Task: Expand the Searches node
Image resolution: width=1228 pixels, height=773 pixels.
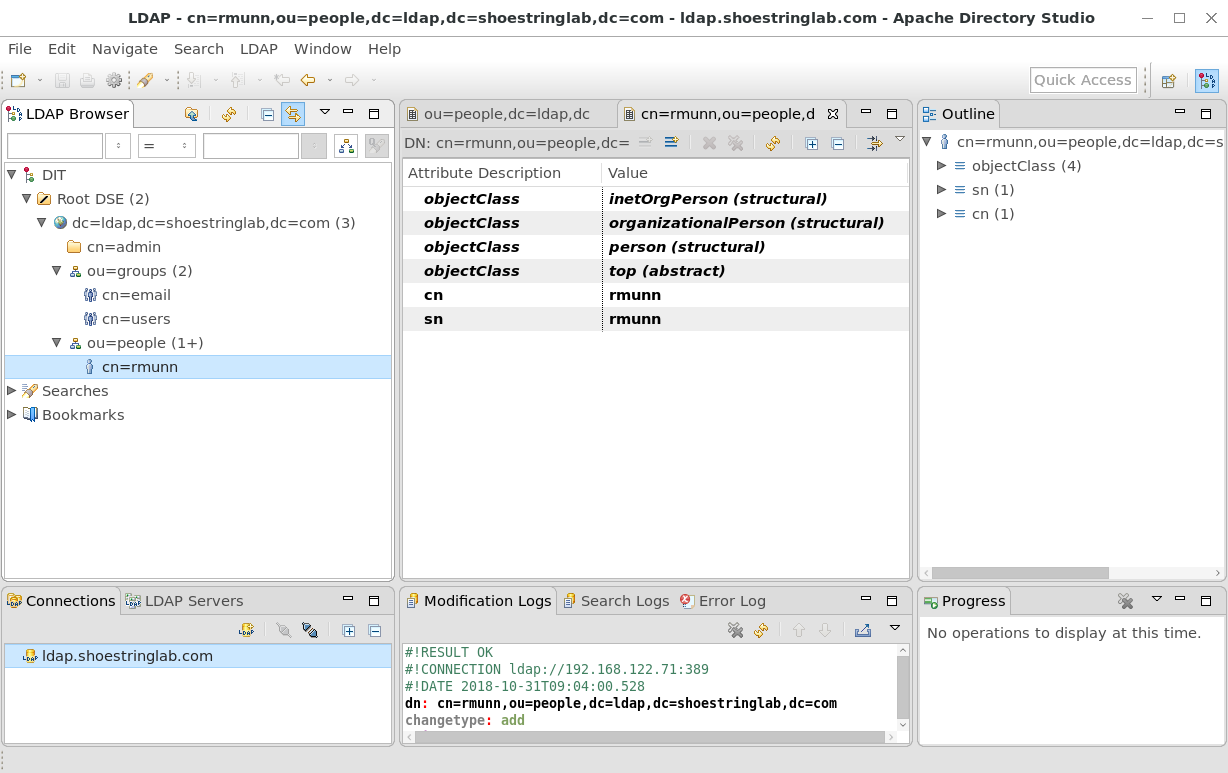Action: pos(12,391)
